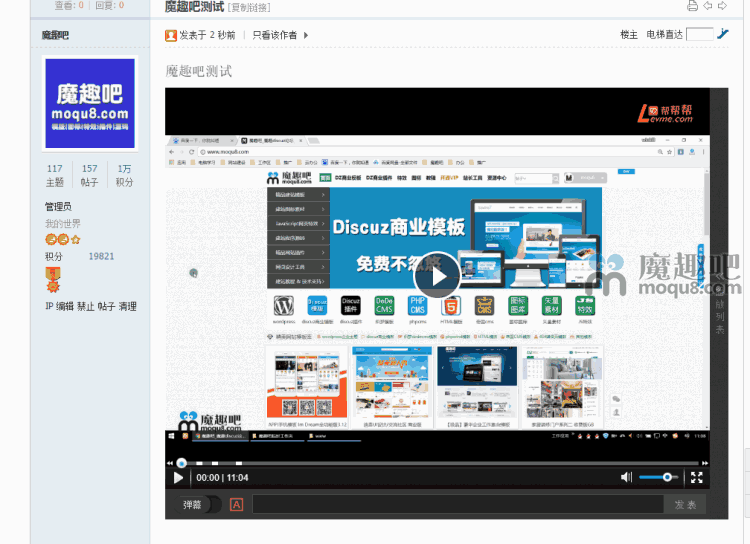Go to next thread via right arrow
The height and width of the screenshot is (544, 750).
tap(722, 6)
